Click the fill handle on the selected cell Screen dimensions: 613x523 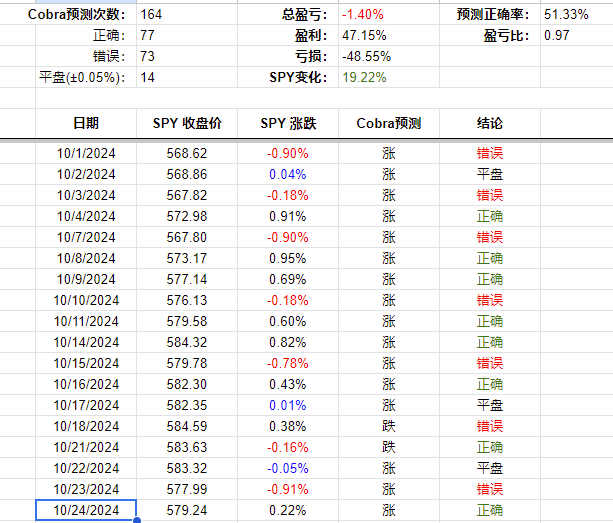point(136,520)
